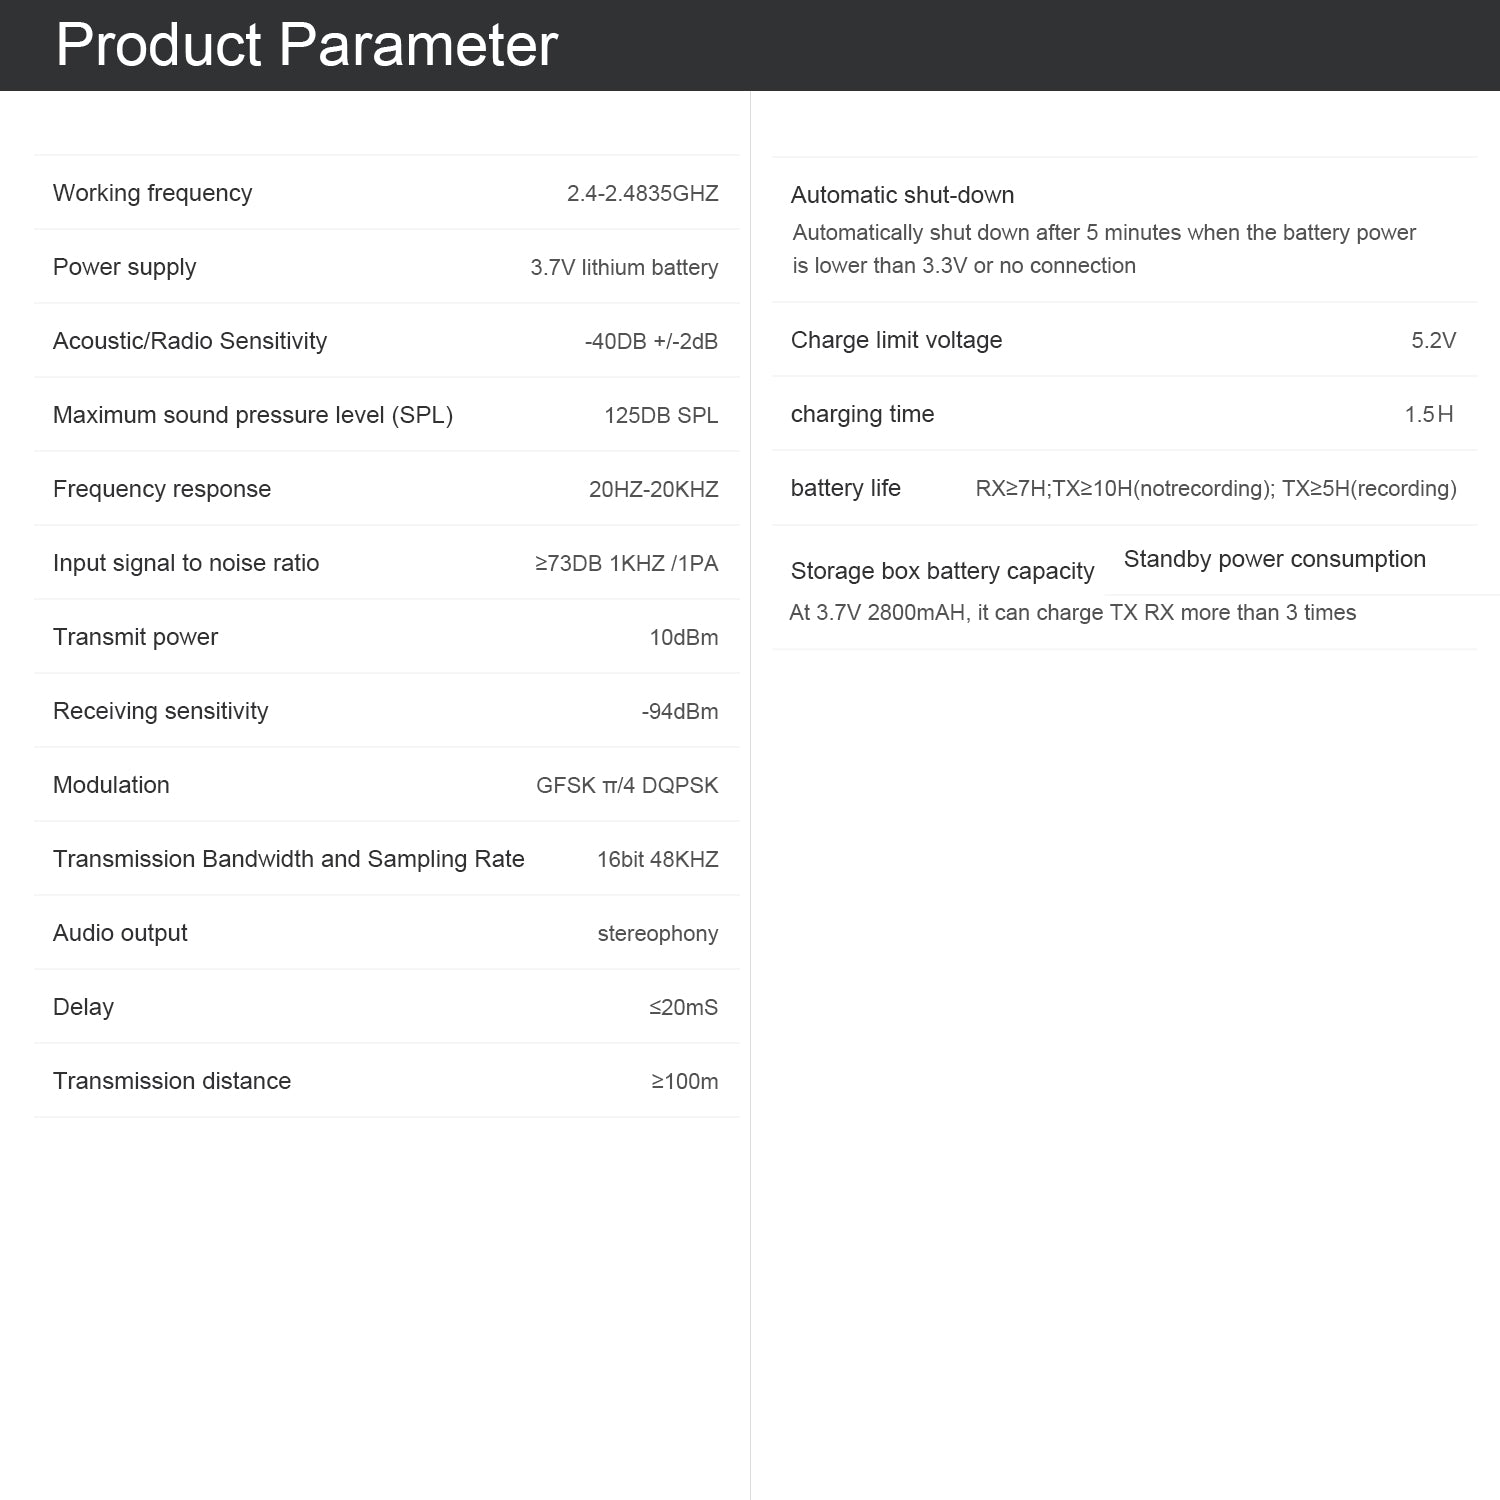Click the Automatic shut-down heading
Viewport: 1500px width, 1500px height.
[x=902, y=195]
